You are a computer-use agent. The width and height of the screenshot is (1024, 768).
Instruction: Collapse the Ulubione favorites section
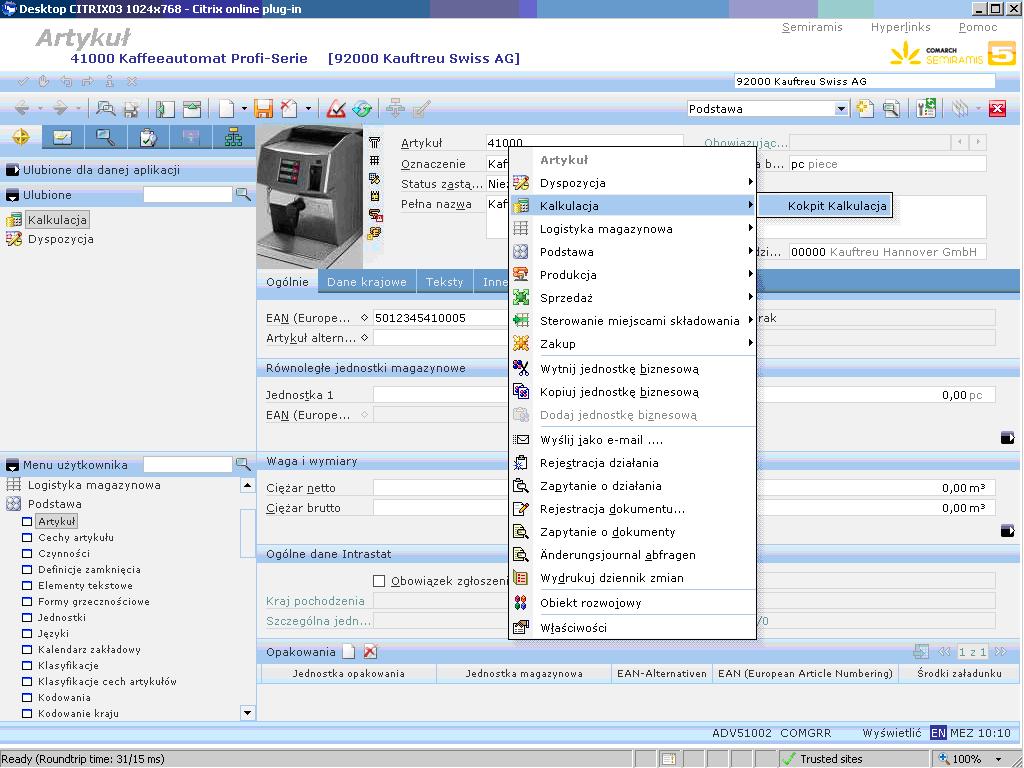[x=12, y=195]
